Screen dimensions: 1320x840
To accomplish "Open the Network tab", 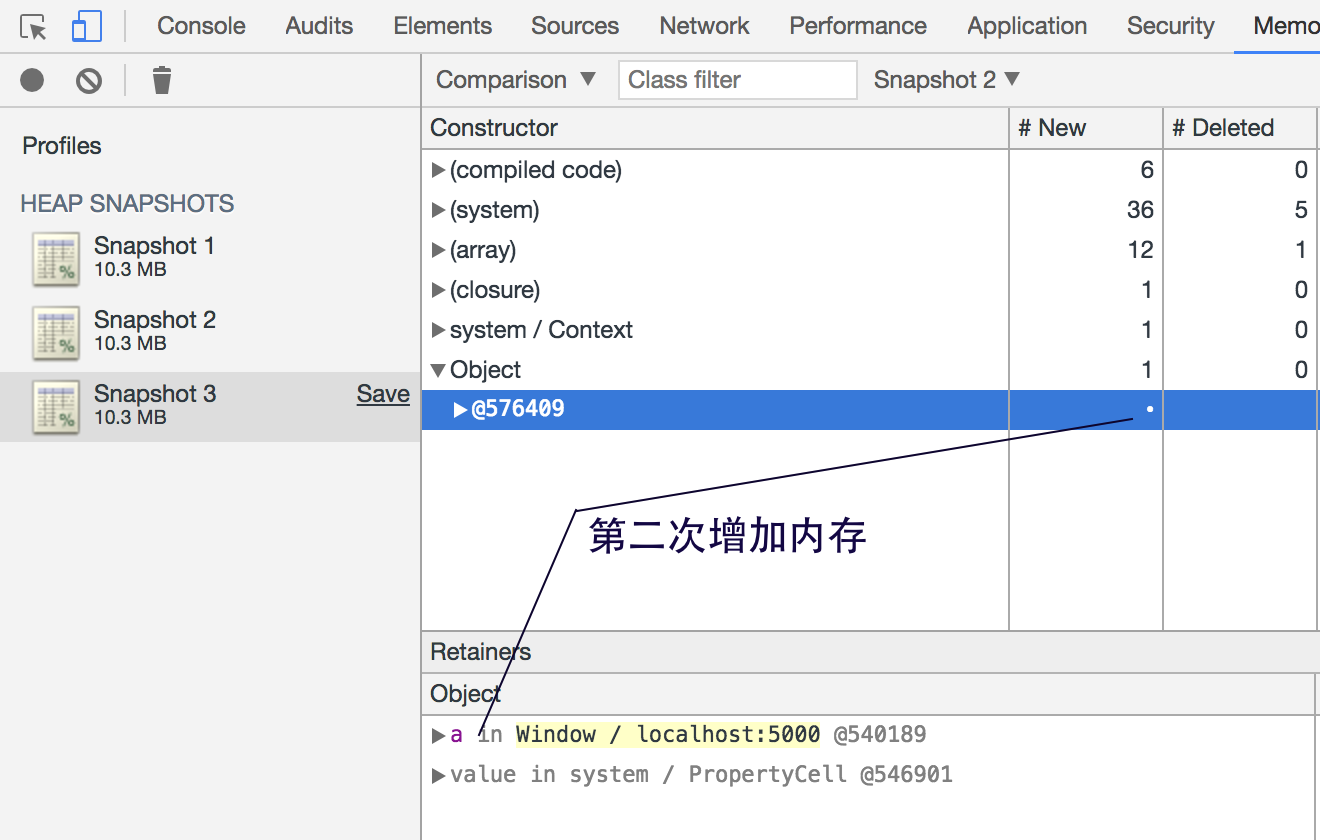I will [704, 26].
